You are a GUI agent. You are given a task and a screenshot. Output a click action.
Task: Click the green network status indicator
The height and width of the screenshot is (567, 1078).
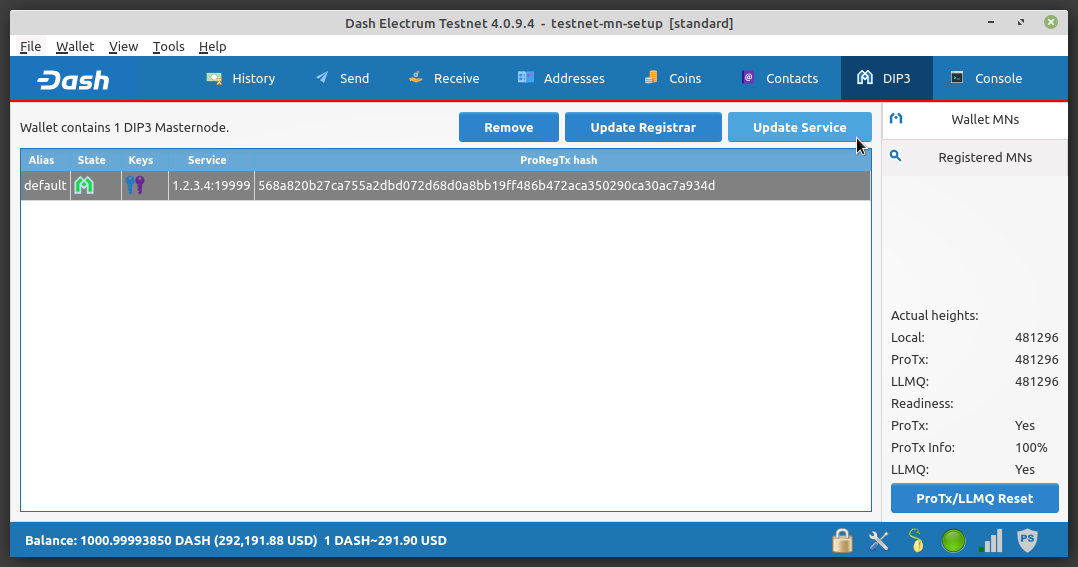coord(954,541)
